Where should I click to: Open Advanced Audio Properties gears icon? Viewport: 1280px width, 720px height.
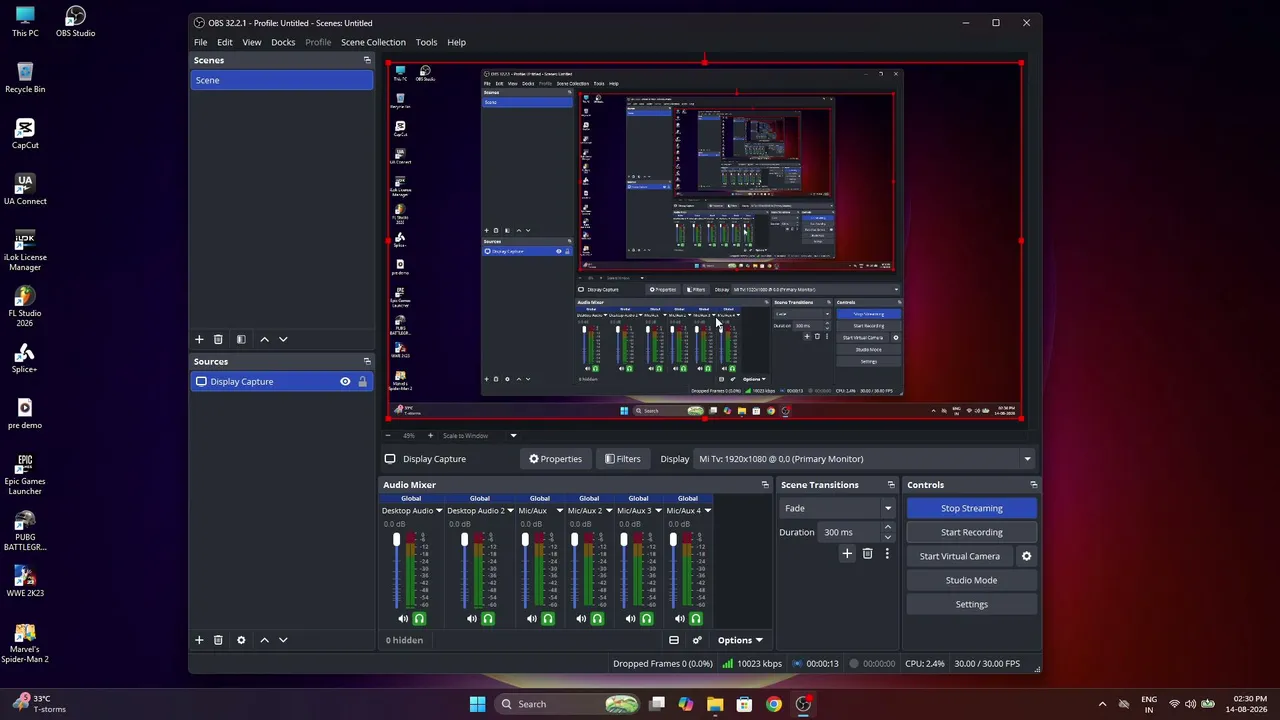coord(697,640)
